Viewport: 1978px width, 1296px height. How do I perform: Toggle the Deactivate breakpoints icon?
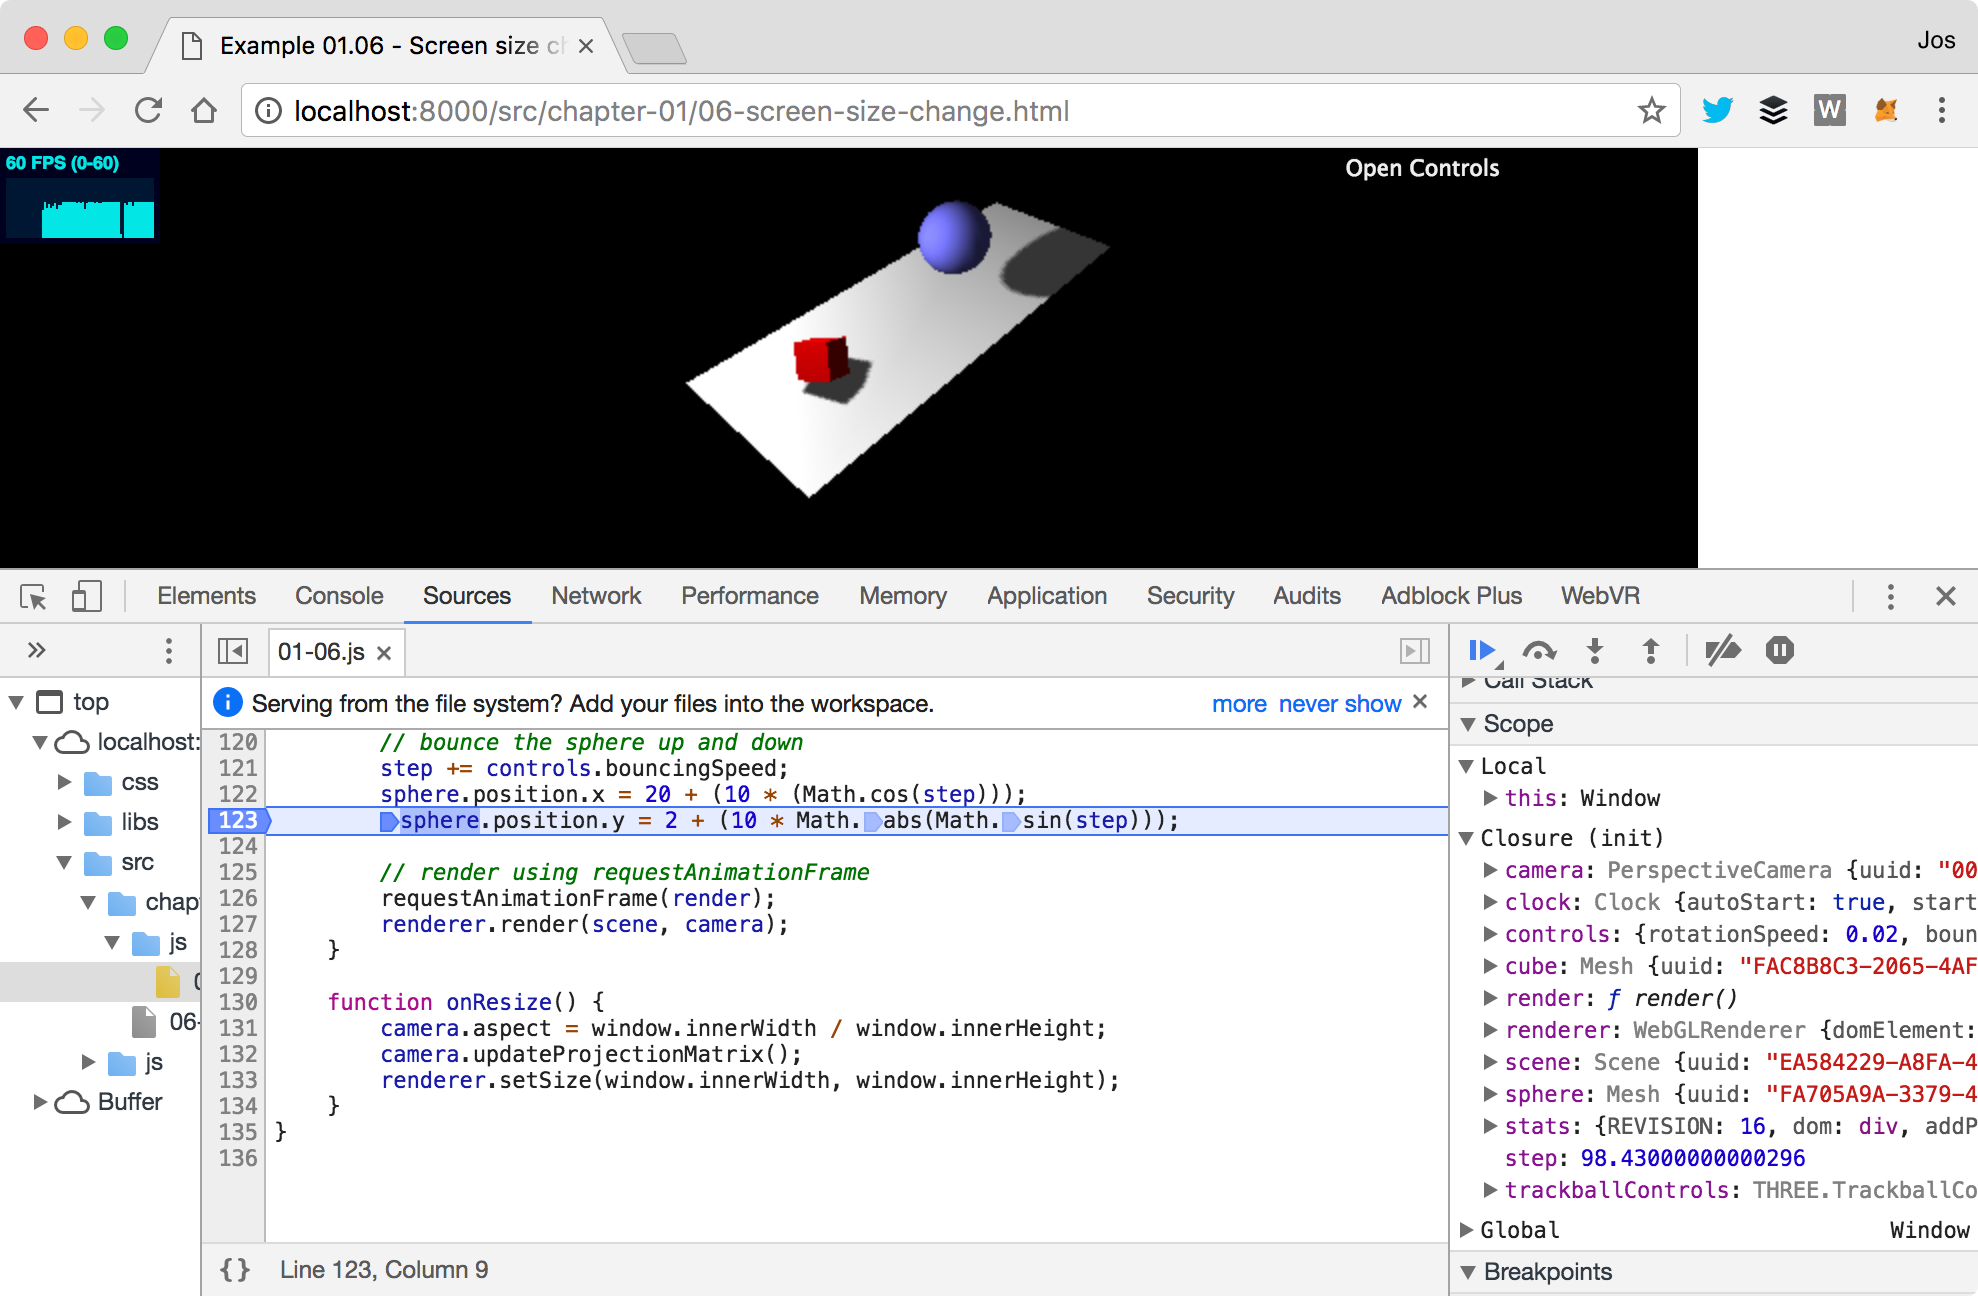tap(1722, 652)
